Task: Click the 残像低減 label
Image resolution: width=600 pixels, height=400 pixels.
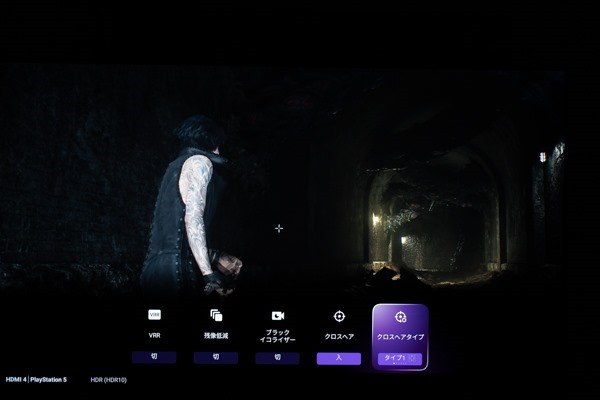Action: click(x=216, y=336)
